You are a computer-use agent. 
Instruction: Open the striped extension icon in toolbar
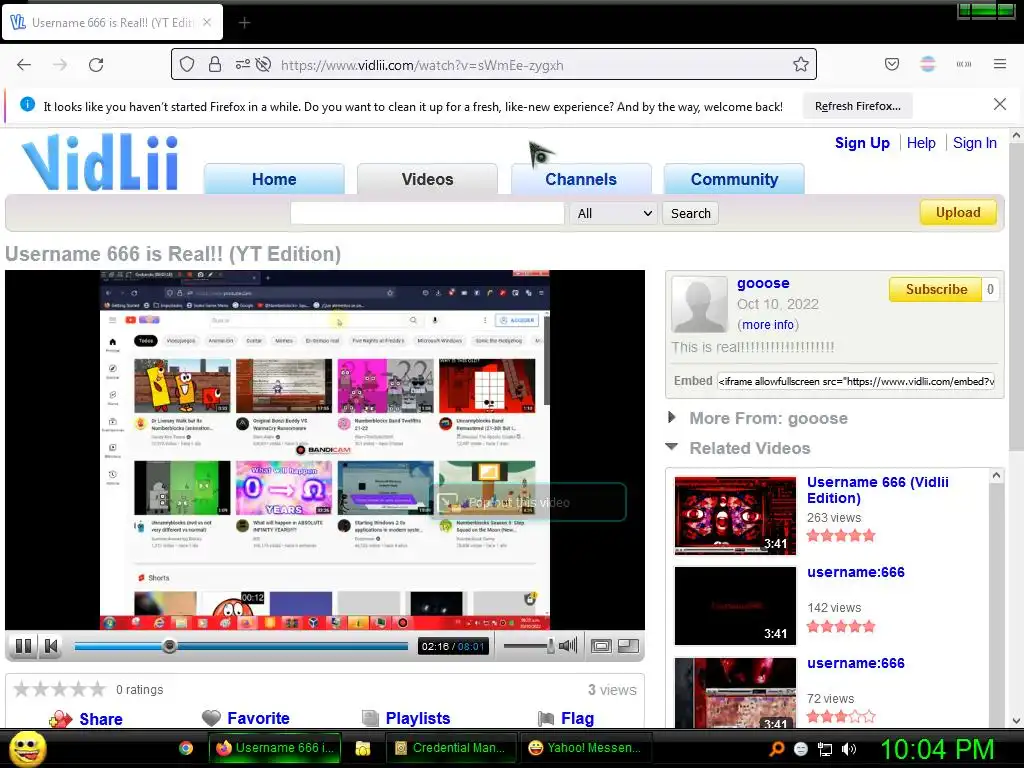(928, 64)
